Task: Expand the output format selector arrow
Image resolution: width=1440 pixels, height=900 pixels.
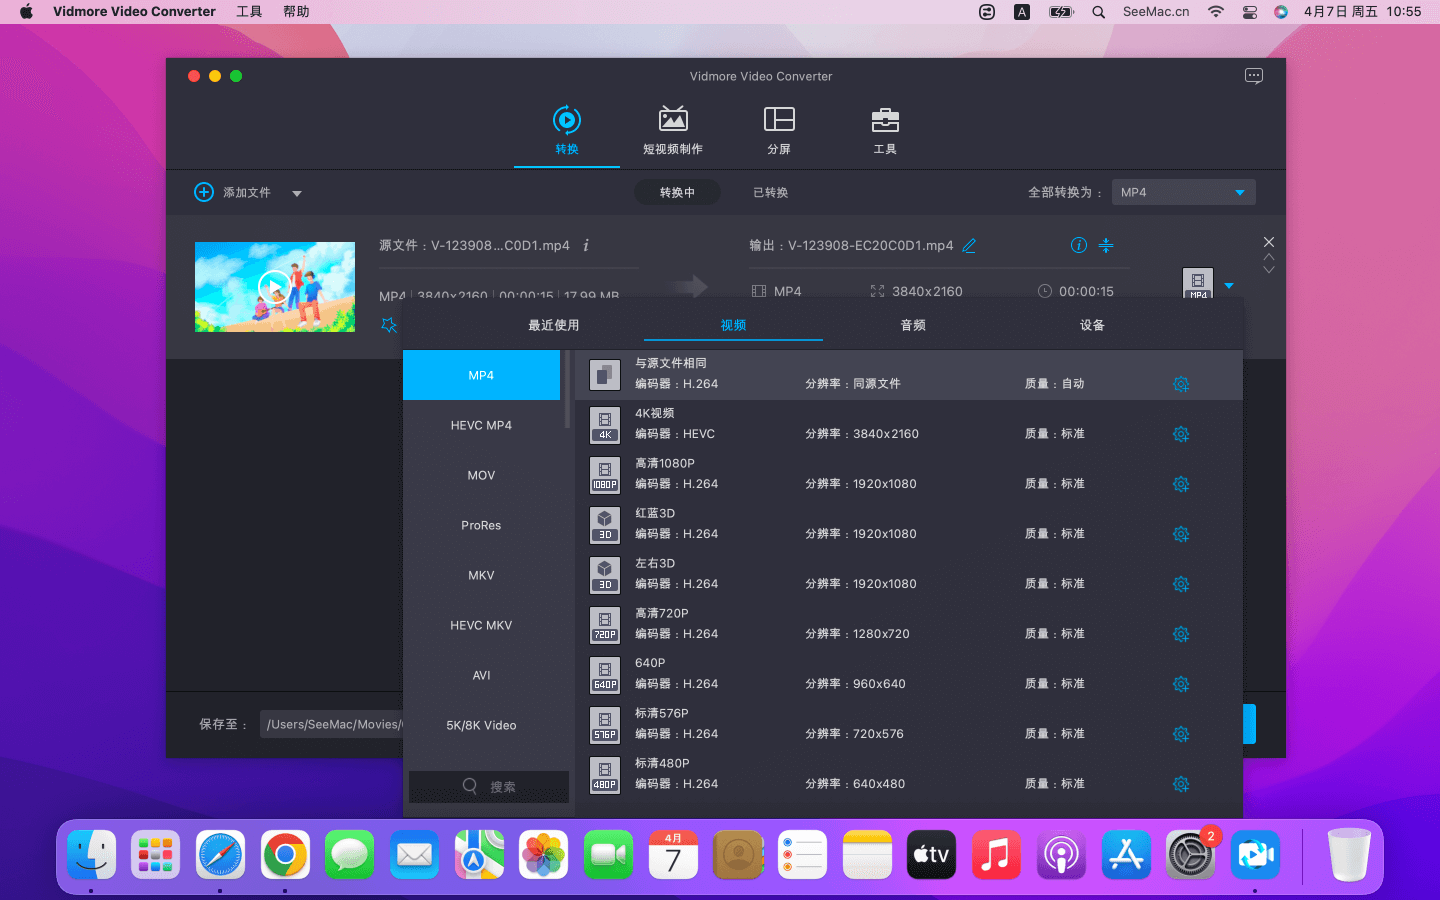Action: [x=1229, y=286]
